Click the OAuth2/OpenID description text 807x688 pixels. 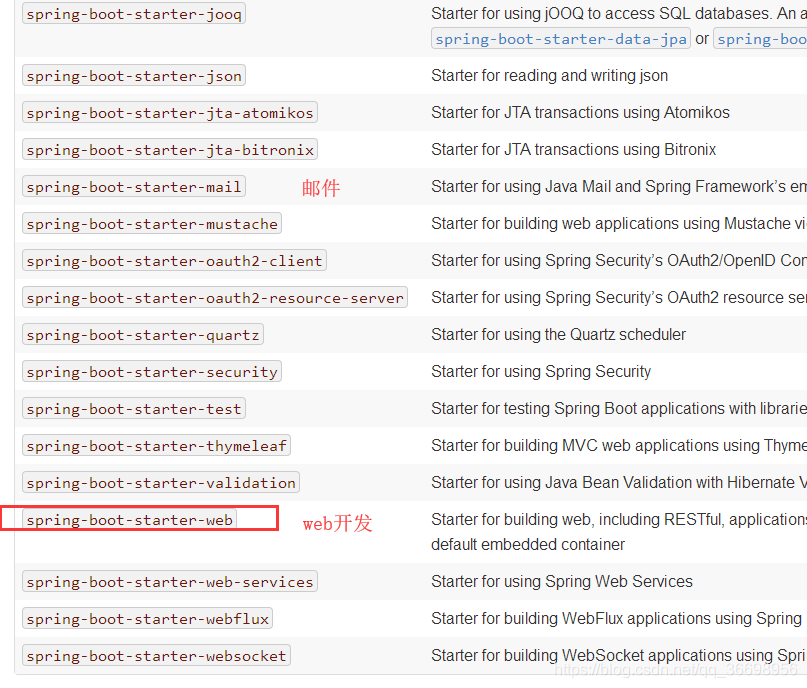[x=619, y=261]
